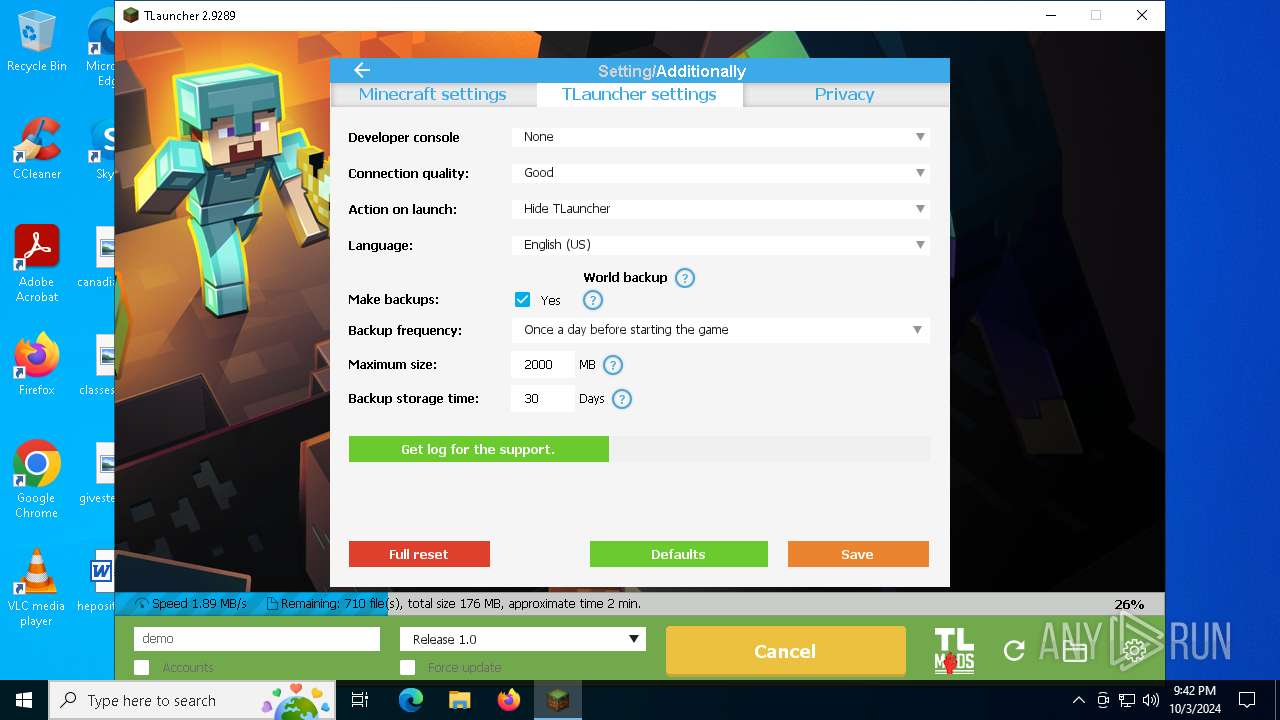1280x720 pixels.
Task: Open the game folder icon
Action: [1075, 651]
